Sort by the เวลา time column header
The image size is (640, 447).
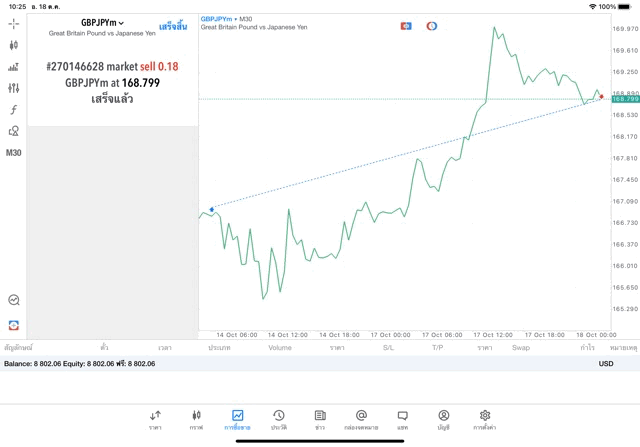[165, 348]
